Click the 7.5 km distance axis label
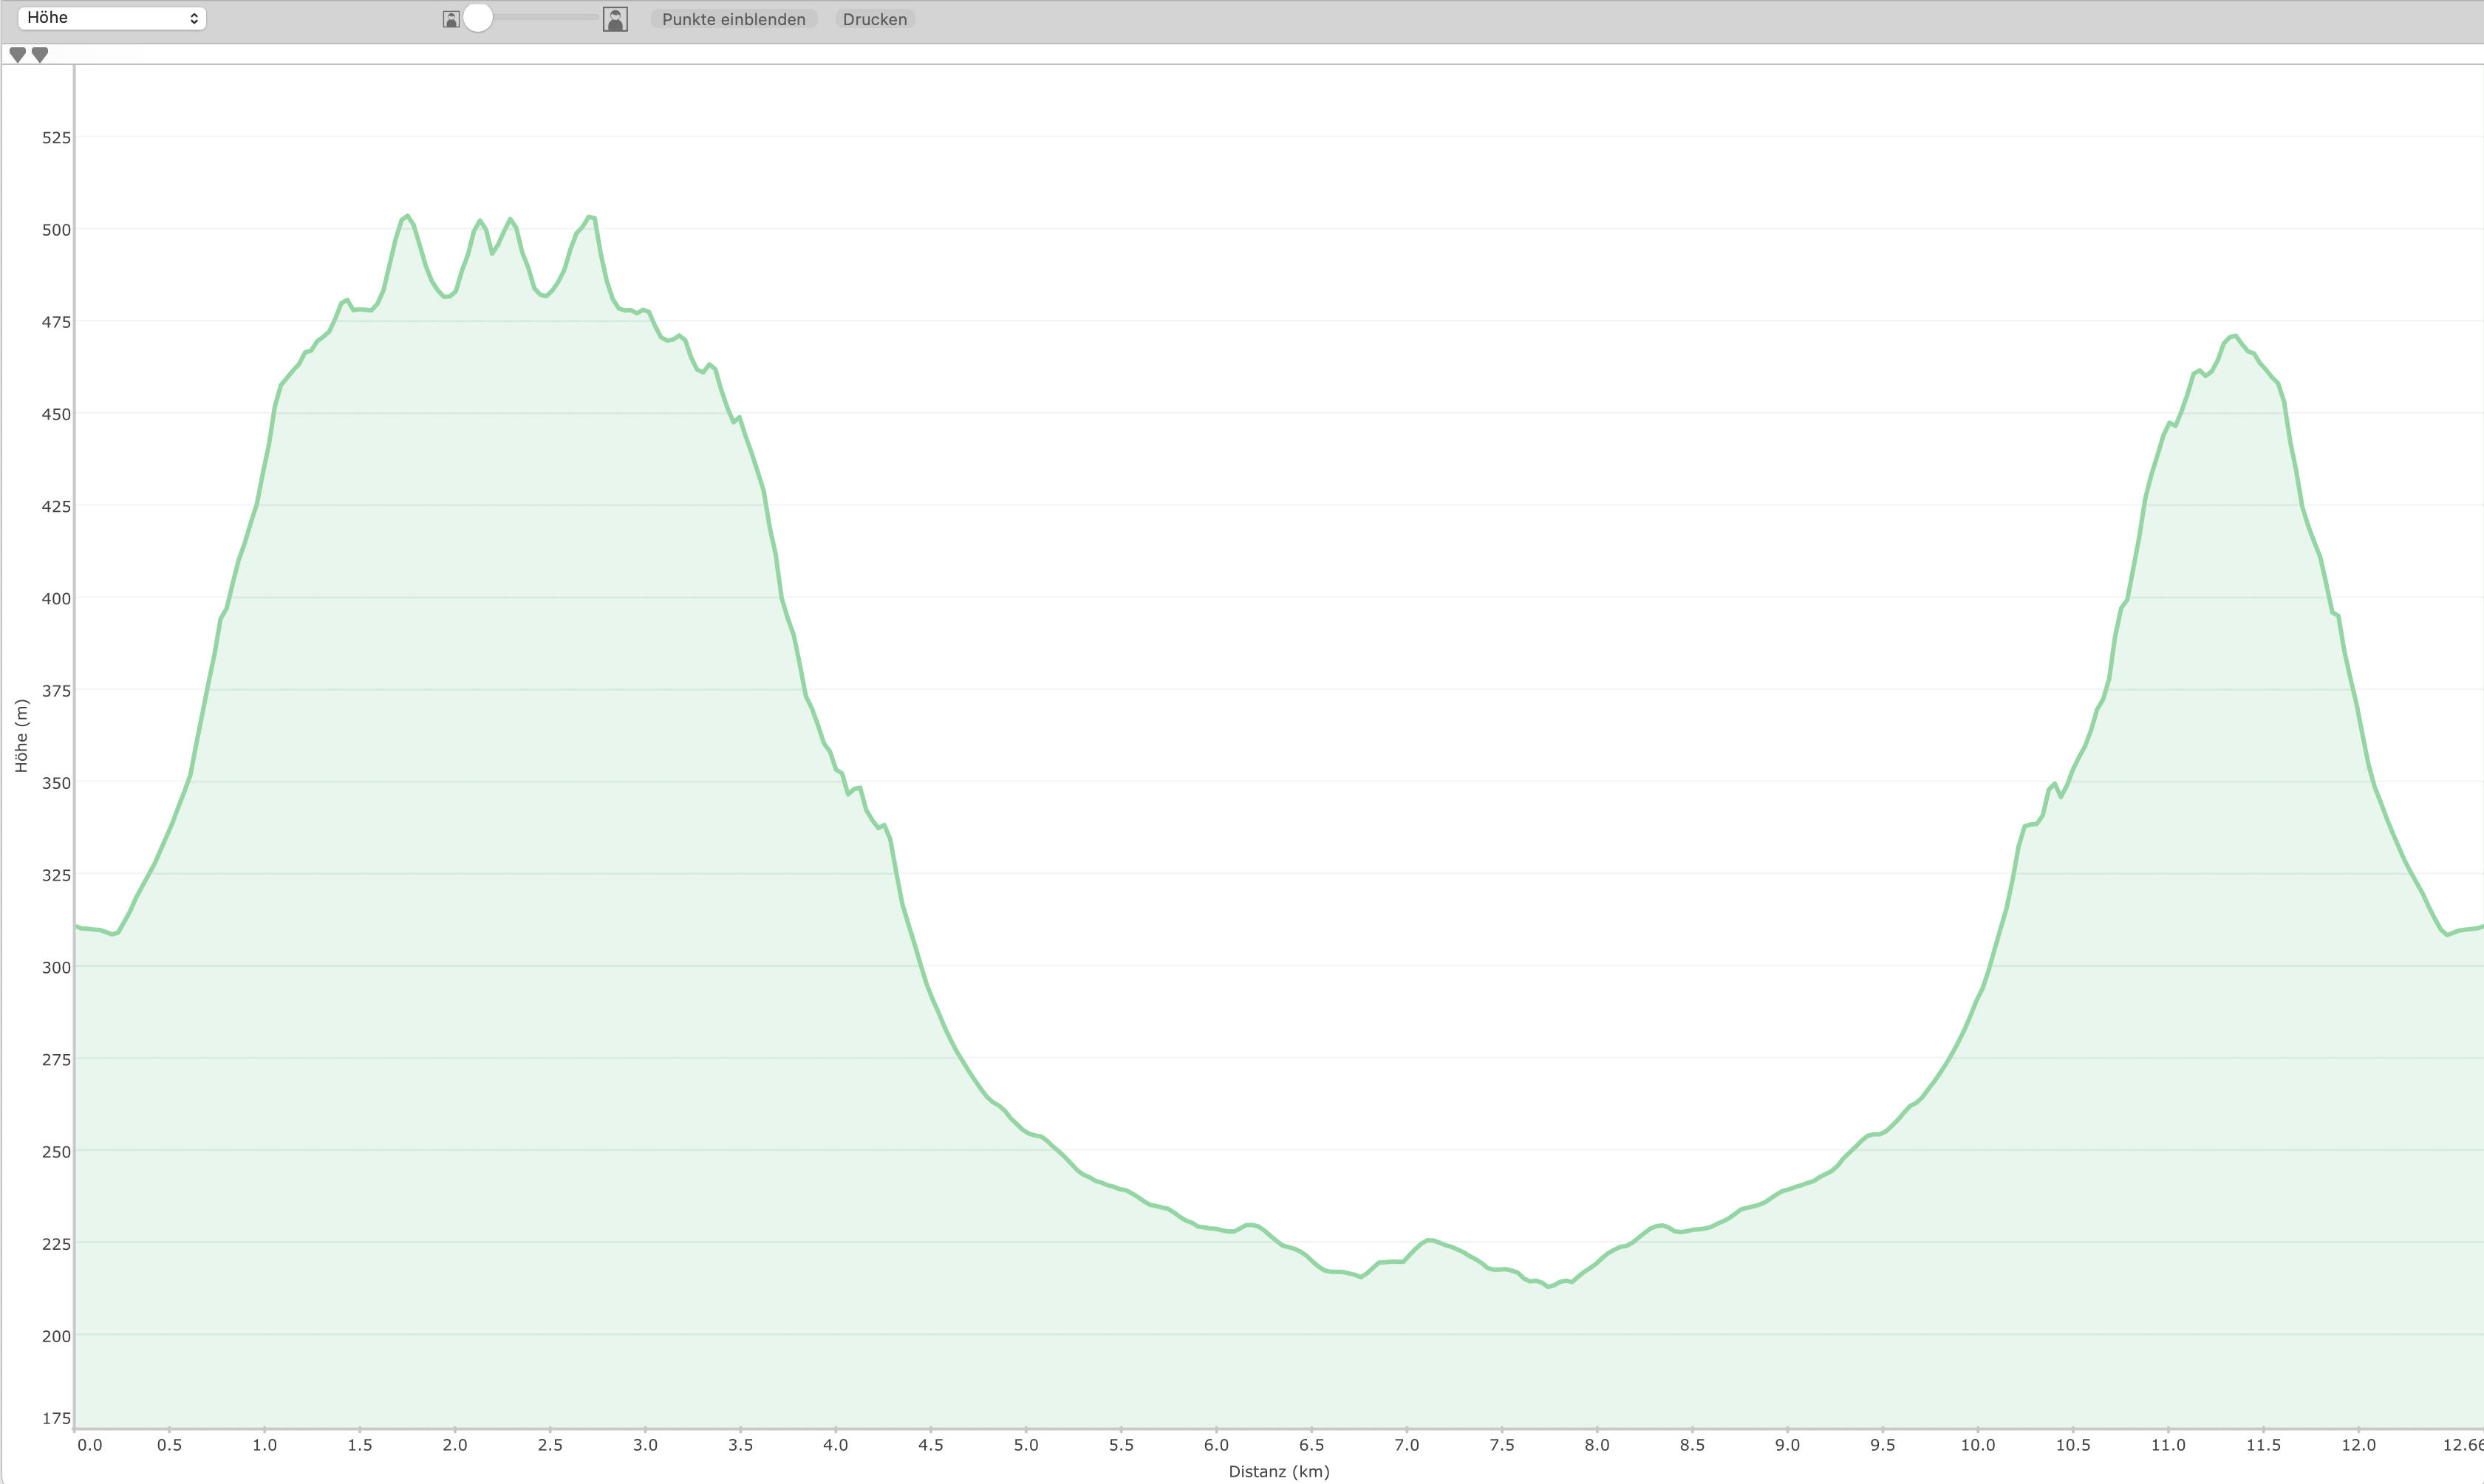 (1502, 1445)
